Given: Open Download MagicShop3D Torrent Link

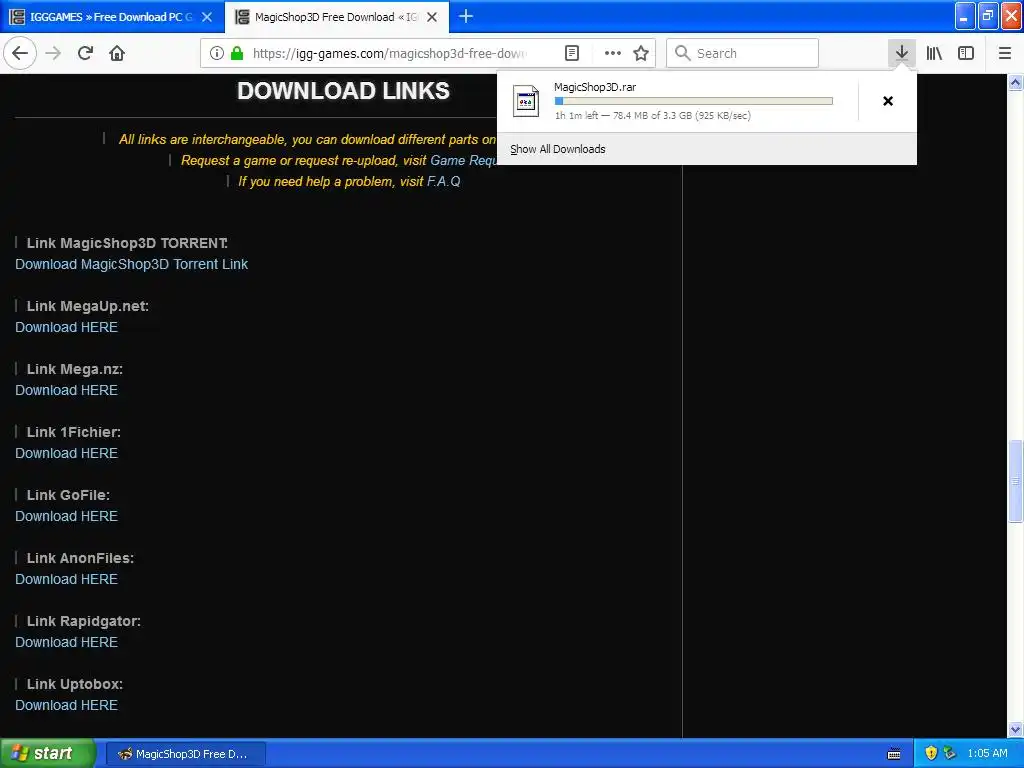Looking at the screenshot, I should click(131, 264).
